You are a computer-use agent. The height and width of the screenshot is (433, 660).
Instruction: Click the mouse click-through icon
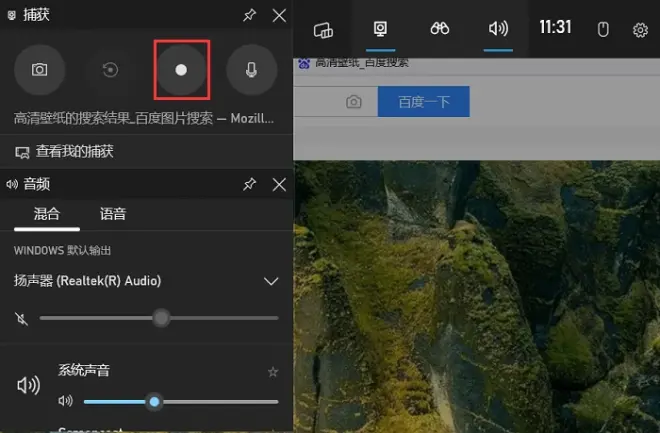pyautogui.click(x=603, y=29)
